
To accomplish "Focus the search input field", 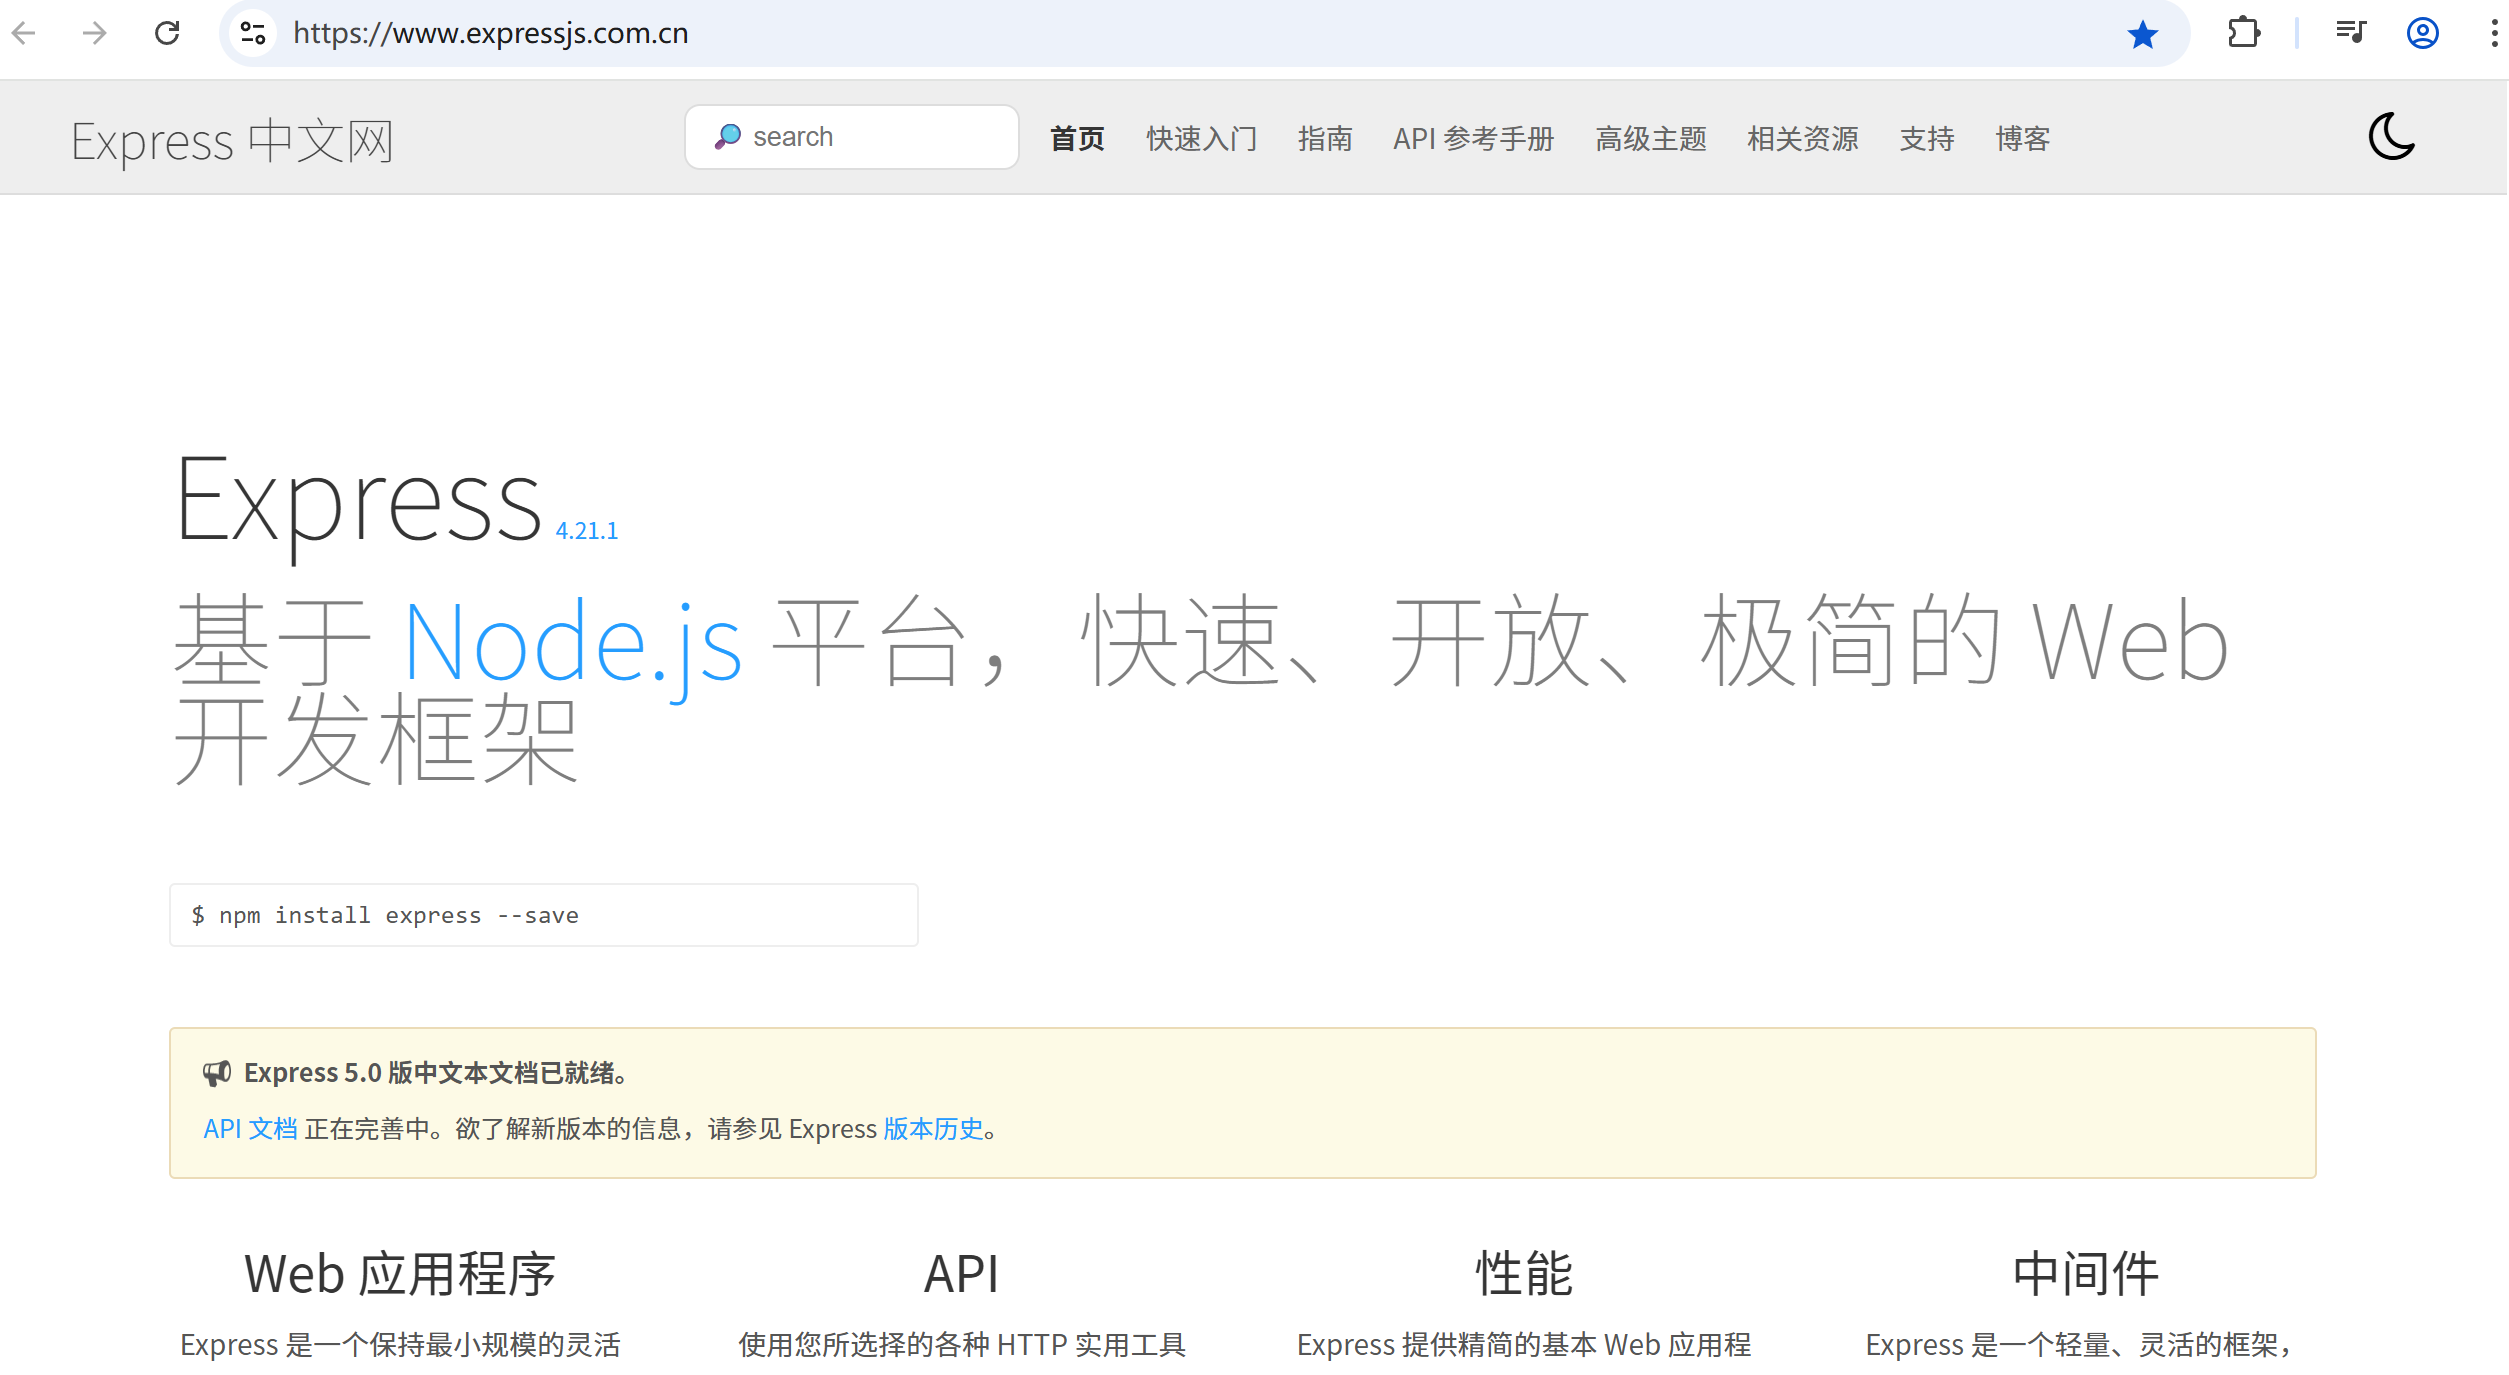I will (x=852, y=137).
